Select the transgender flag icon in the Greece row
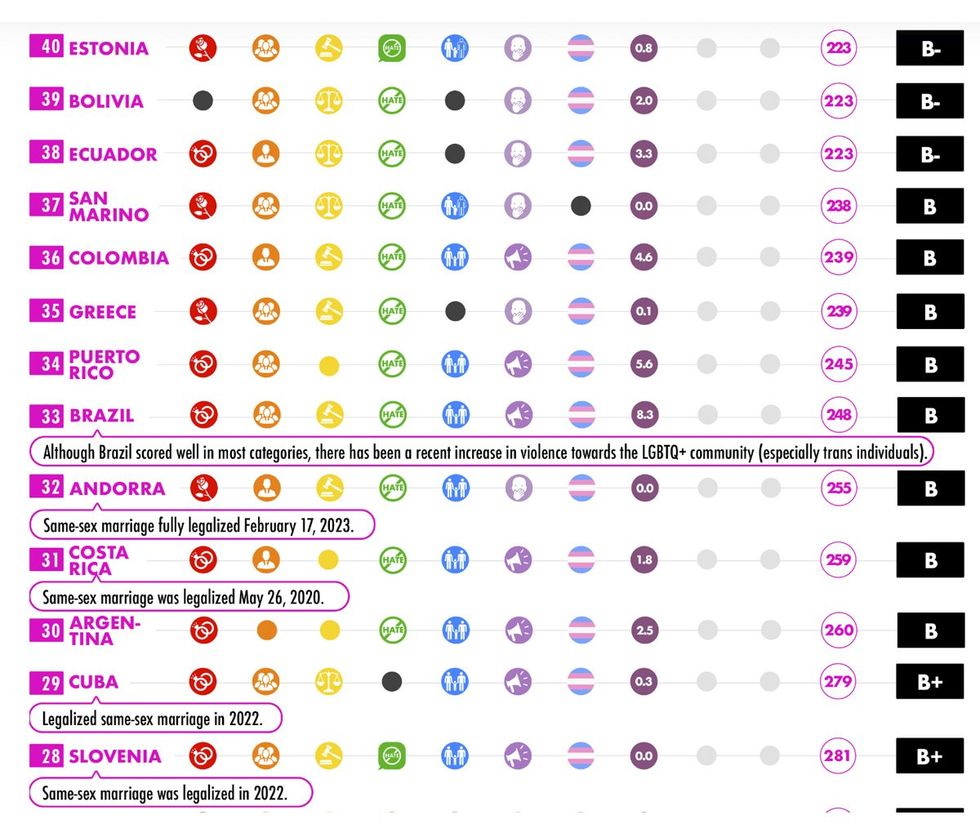Viewport: 980px width, 833px height. (581, 311)
